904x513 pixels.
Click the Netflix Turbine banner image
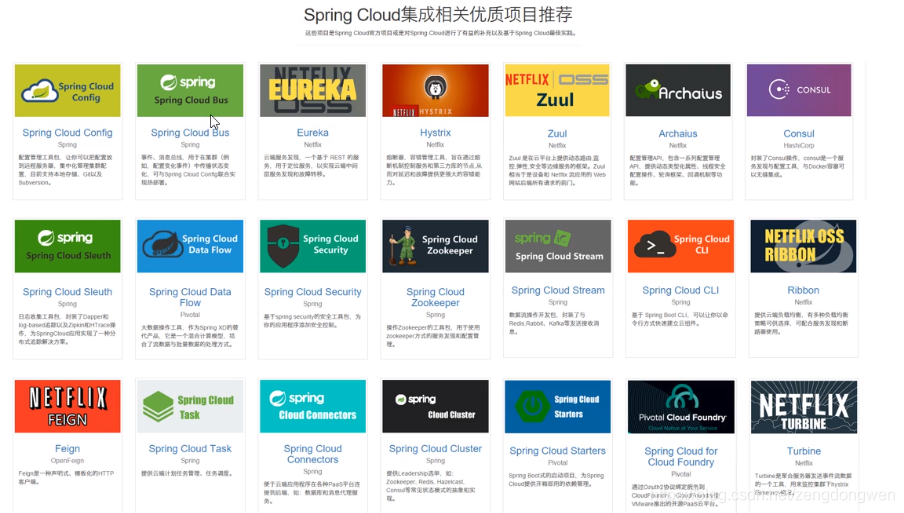[804, 407]
